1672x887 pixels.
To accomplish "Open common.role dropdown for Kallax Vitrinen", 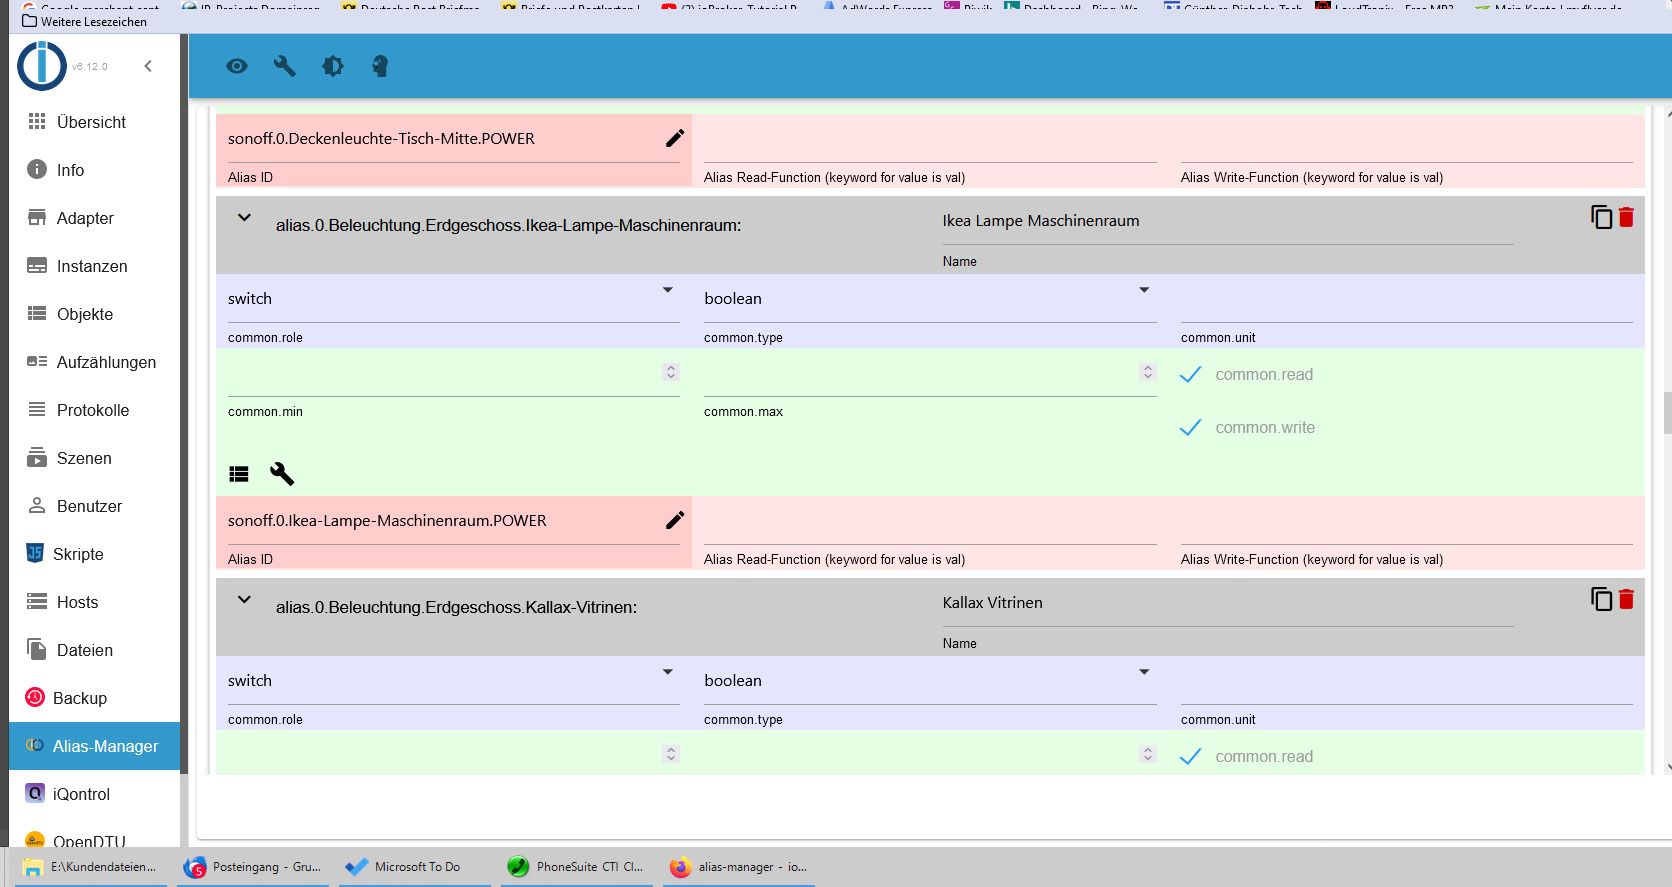I will (x=454, y=681).
